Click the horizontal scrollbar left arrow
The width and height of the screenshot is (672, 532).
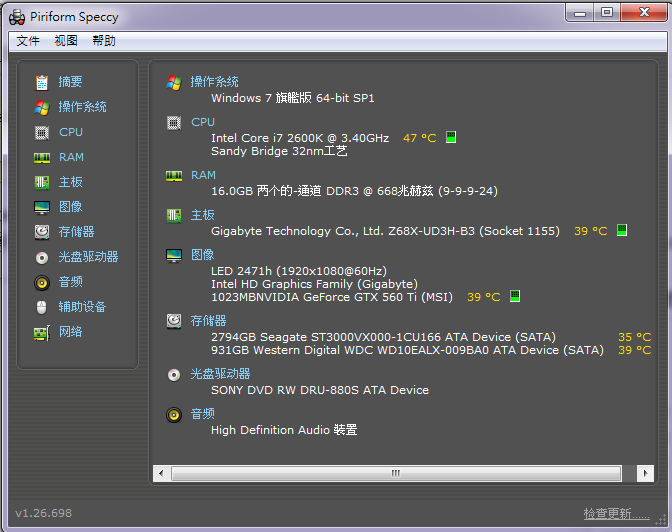(x=161, y=473)
